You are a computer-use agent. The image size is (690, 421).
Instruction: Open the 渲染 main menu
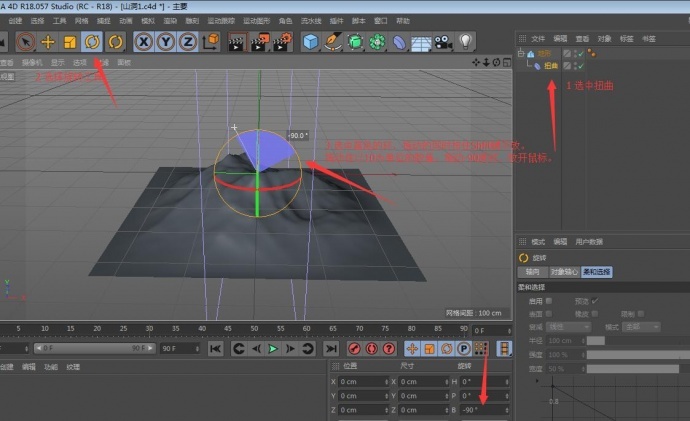click(170, 21)
